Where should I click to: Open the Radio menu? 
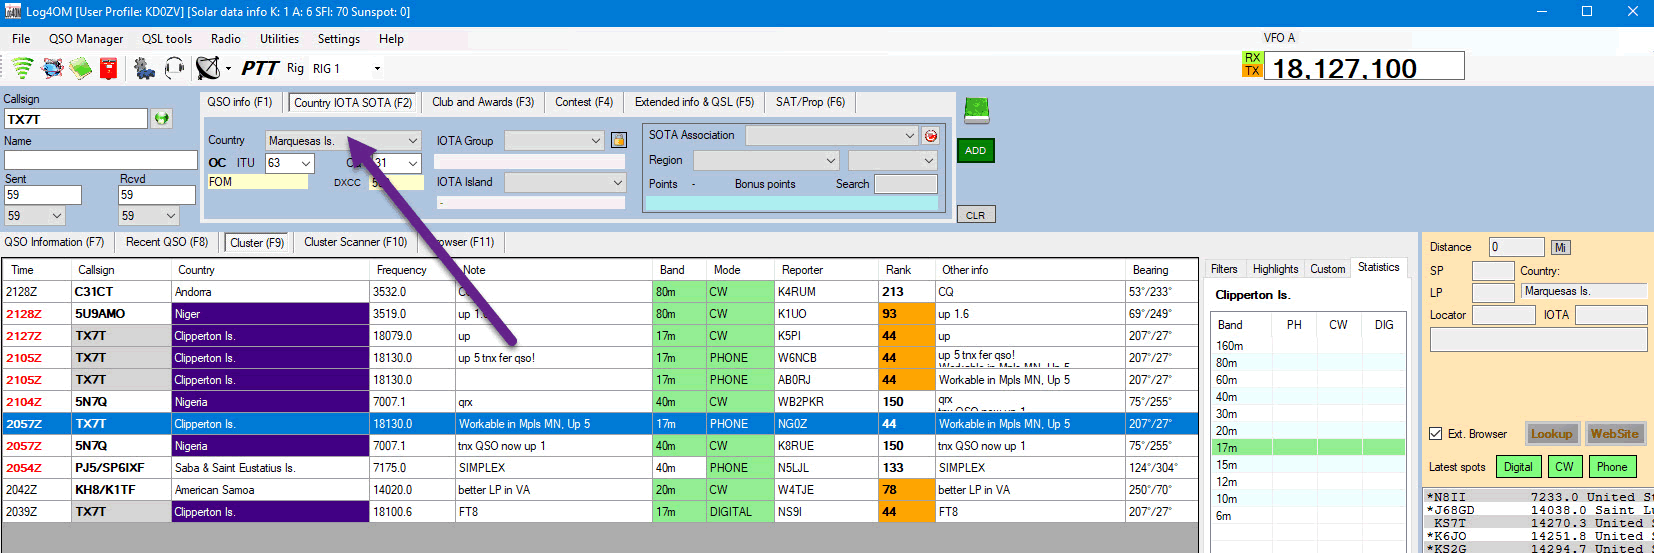point(226,39)
